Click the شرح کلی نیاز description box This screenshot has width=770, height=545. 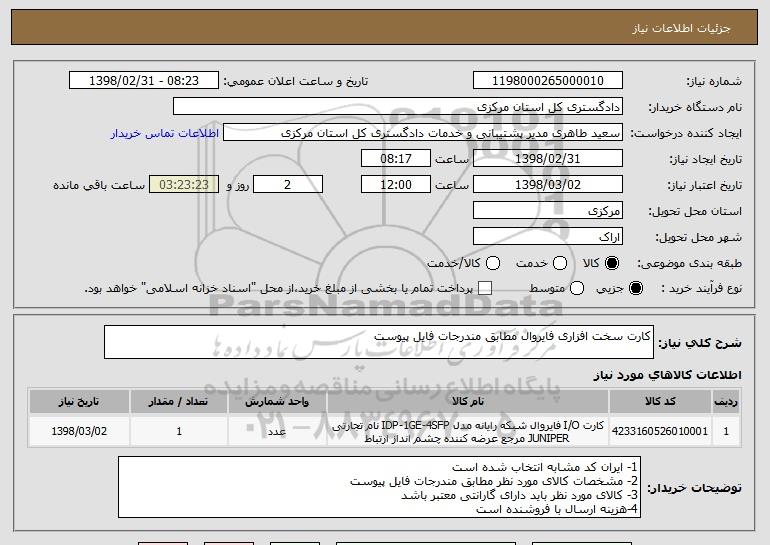[379, 342]
